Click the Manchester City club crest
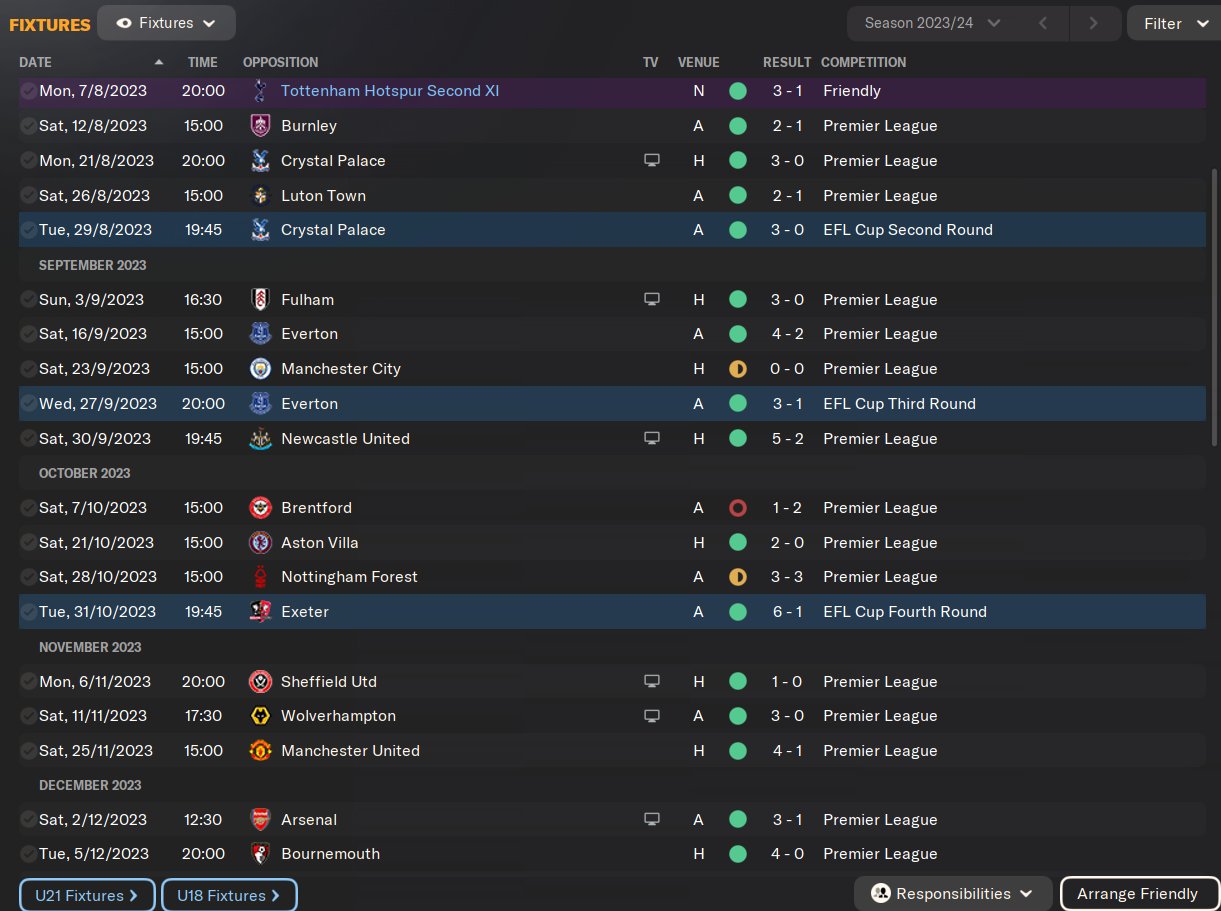Viewport: 1221px width, 911px height. click(x=260, y=369)
